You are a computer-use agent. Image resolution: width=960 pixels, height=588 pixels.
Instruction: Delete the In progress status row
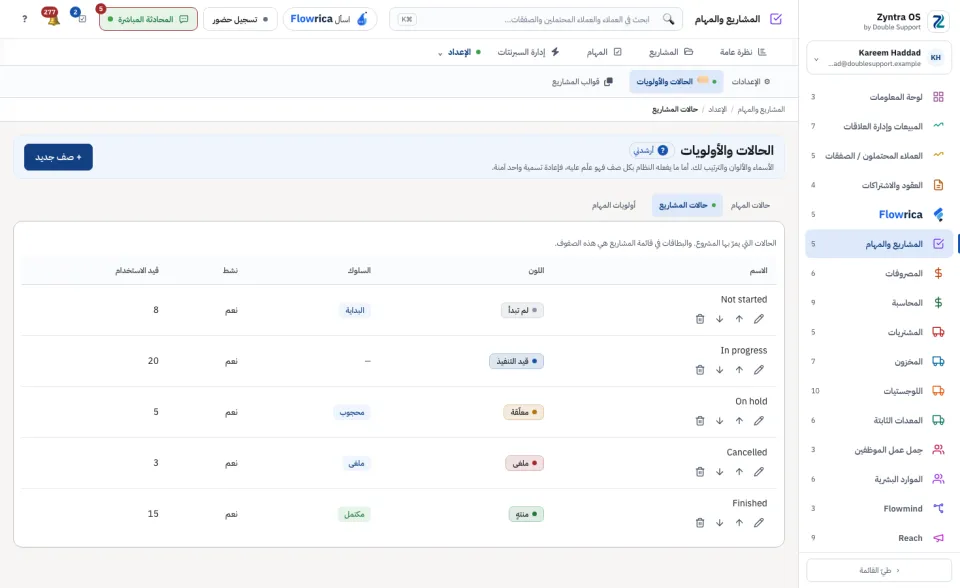(700, 369)
